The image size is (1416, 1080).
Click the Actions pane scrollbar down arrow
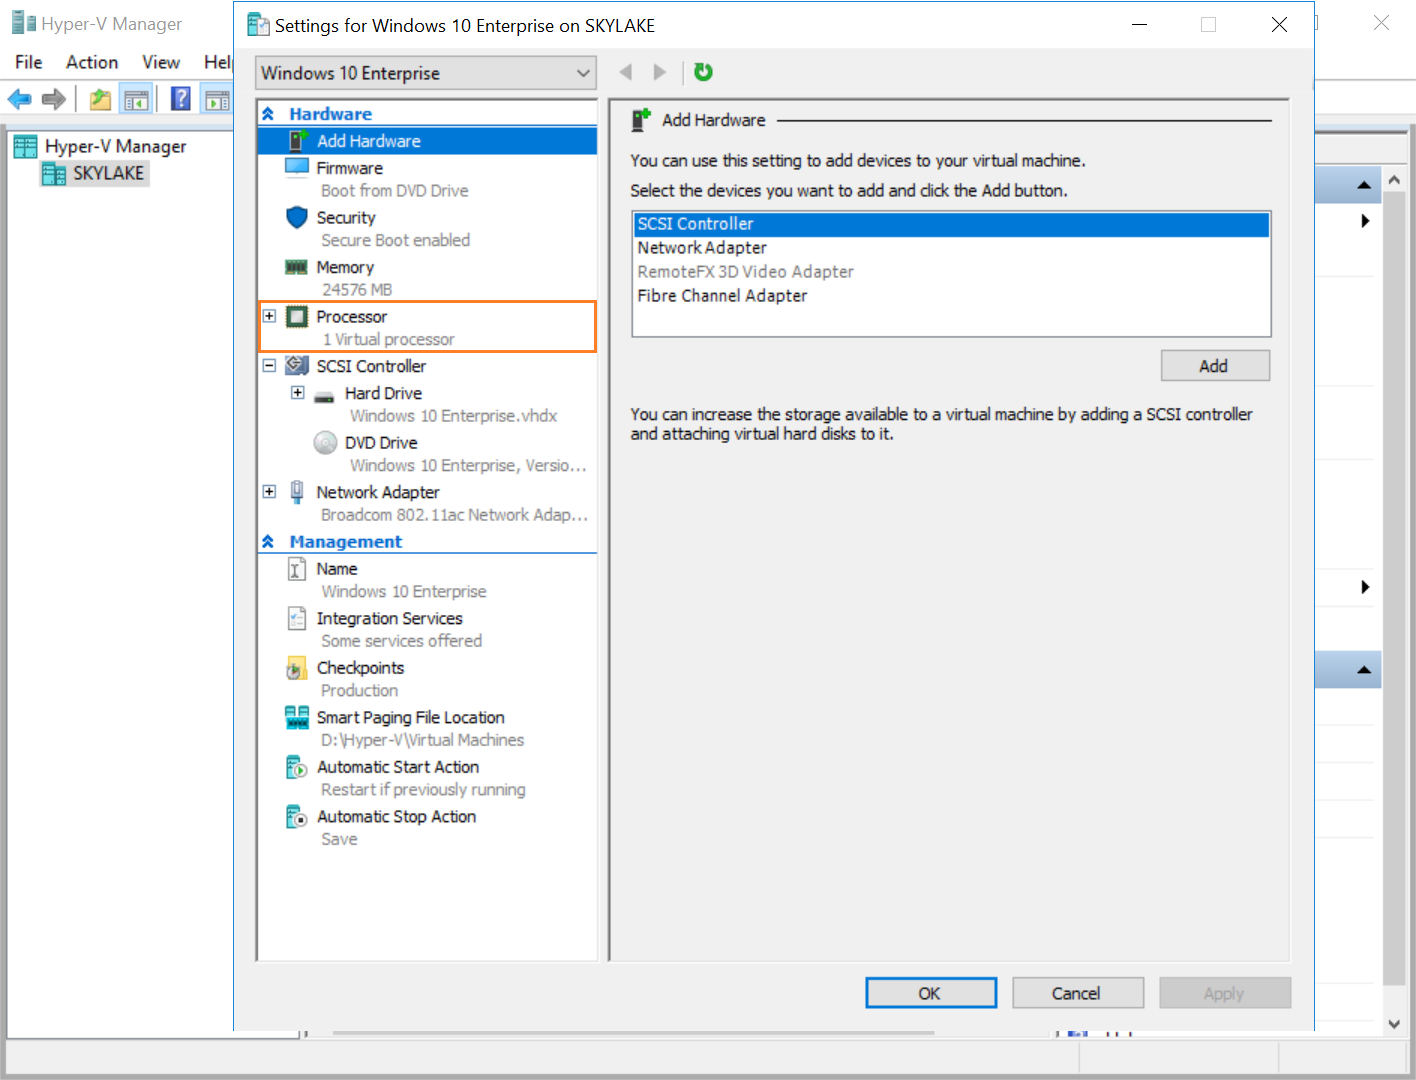click(x=1394, y=1023)
